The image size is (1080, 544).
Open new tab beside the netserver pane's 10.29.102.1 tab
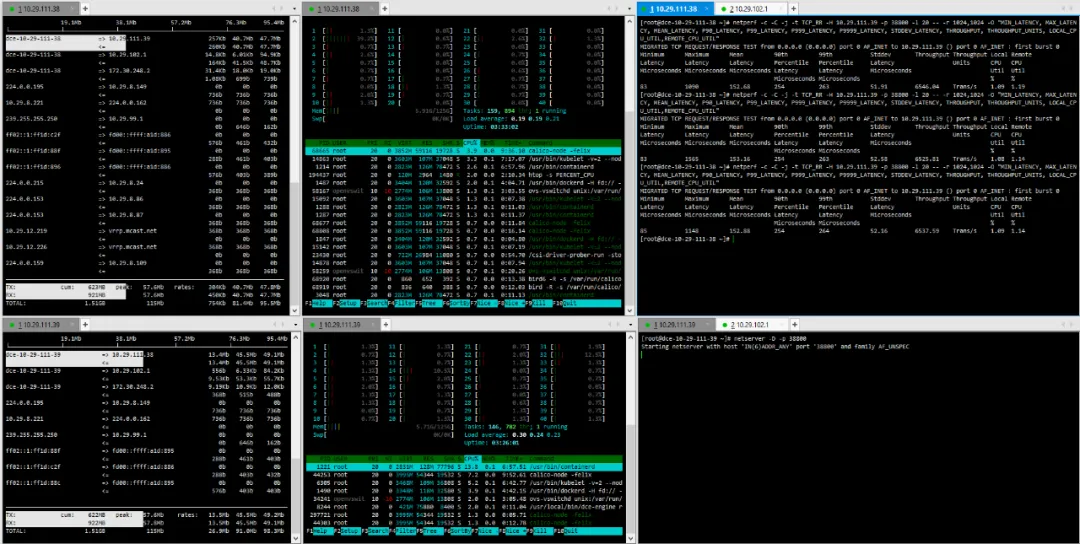[x=793, y=324]
